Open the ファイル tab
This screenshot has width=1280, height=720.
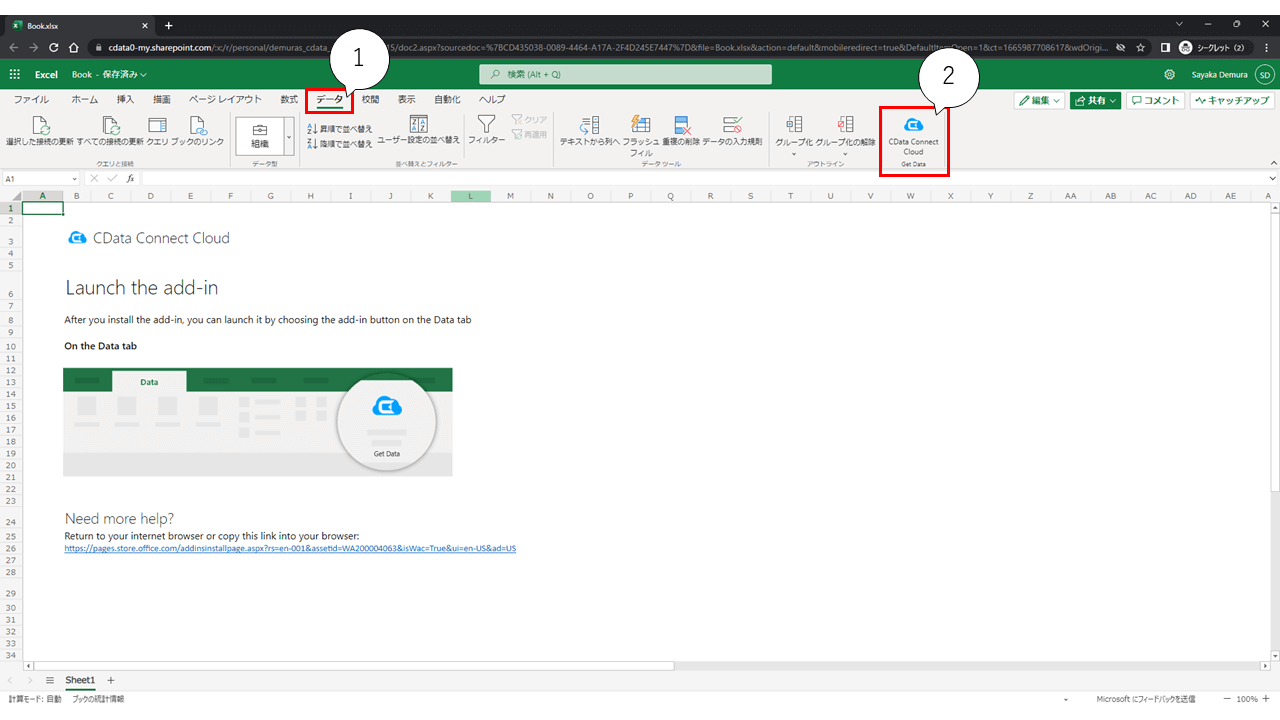click(31, 99)
